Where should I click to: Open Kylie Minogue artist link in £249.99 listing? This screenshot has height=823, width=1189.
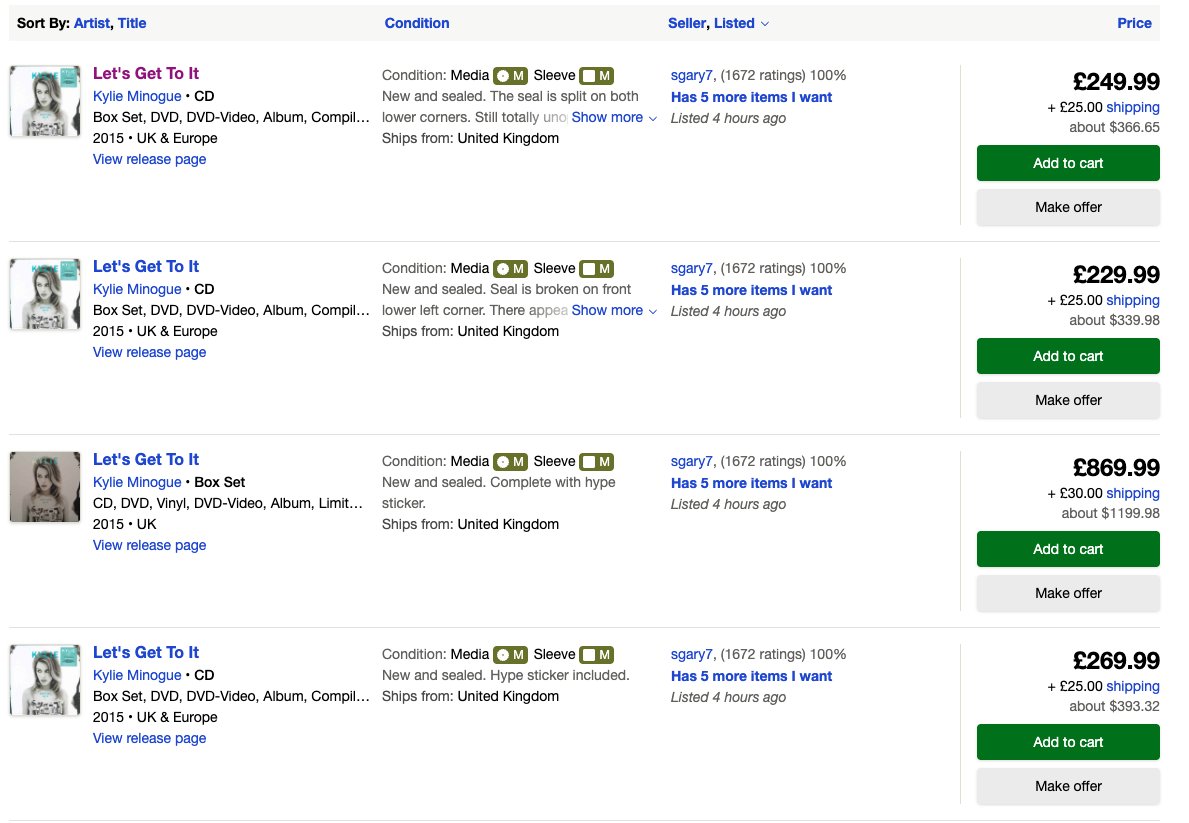pyautogui.click(x=136, y=96)
